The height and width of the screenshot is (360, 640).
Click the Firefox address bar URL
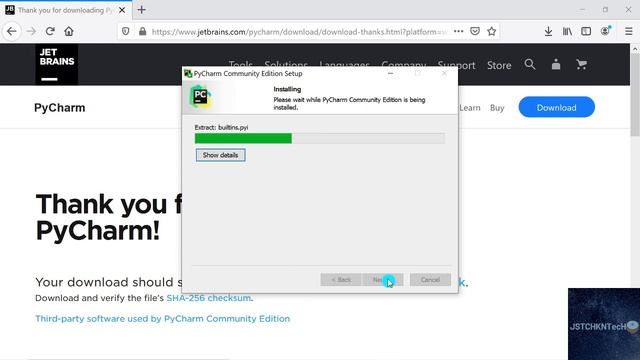click(299, 32)
